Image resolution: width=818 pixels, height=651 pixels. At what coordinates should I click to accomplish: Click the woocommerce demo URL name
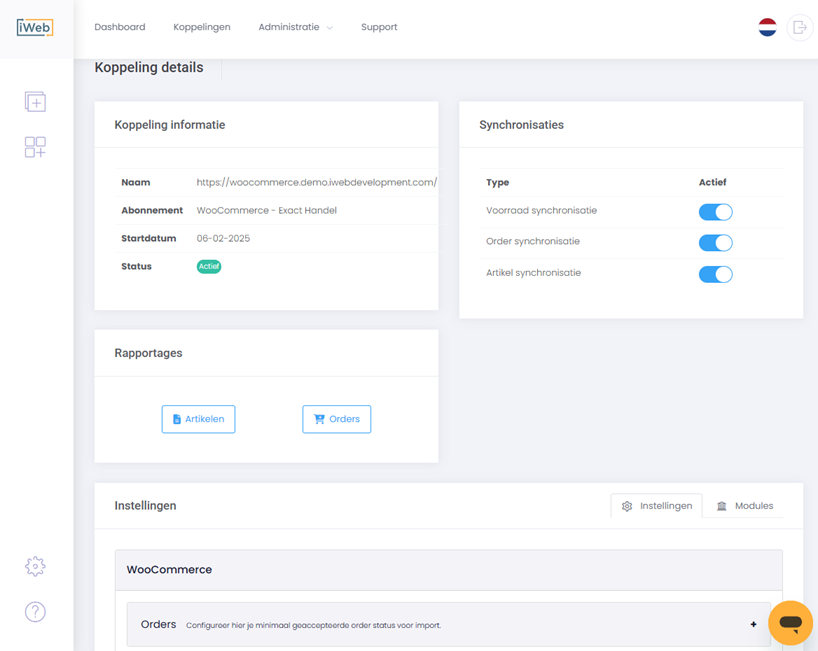pyautogui.click(x=317, y=182)
